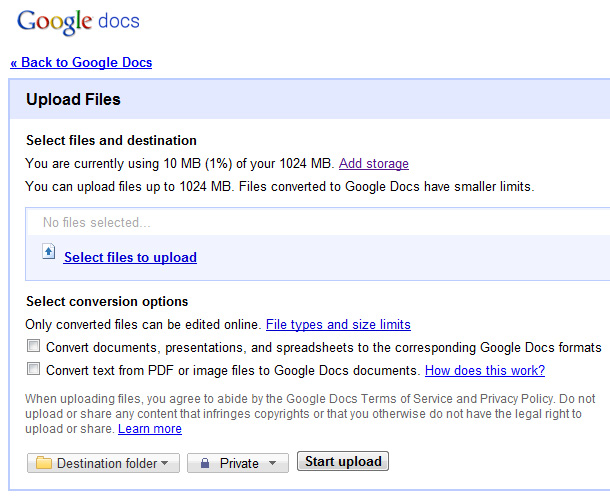The height and width of the screenshot is (499, 610).
Task: Enable Convert text from PDF or image
Action: tap(33, 368)
